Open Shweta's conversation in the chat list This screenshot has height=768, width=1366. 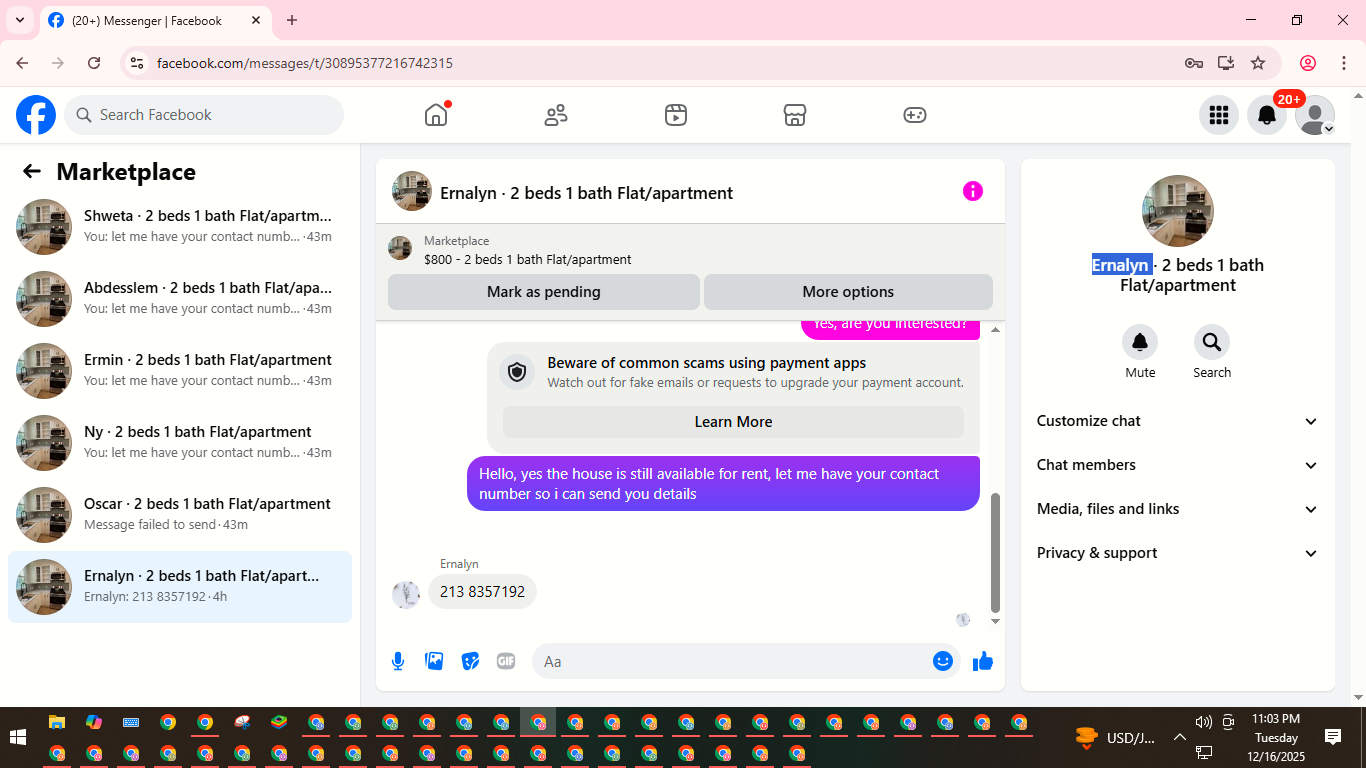[180, 227]
